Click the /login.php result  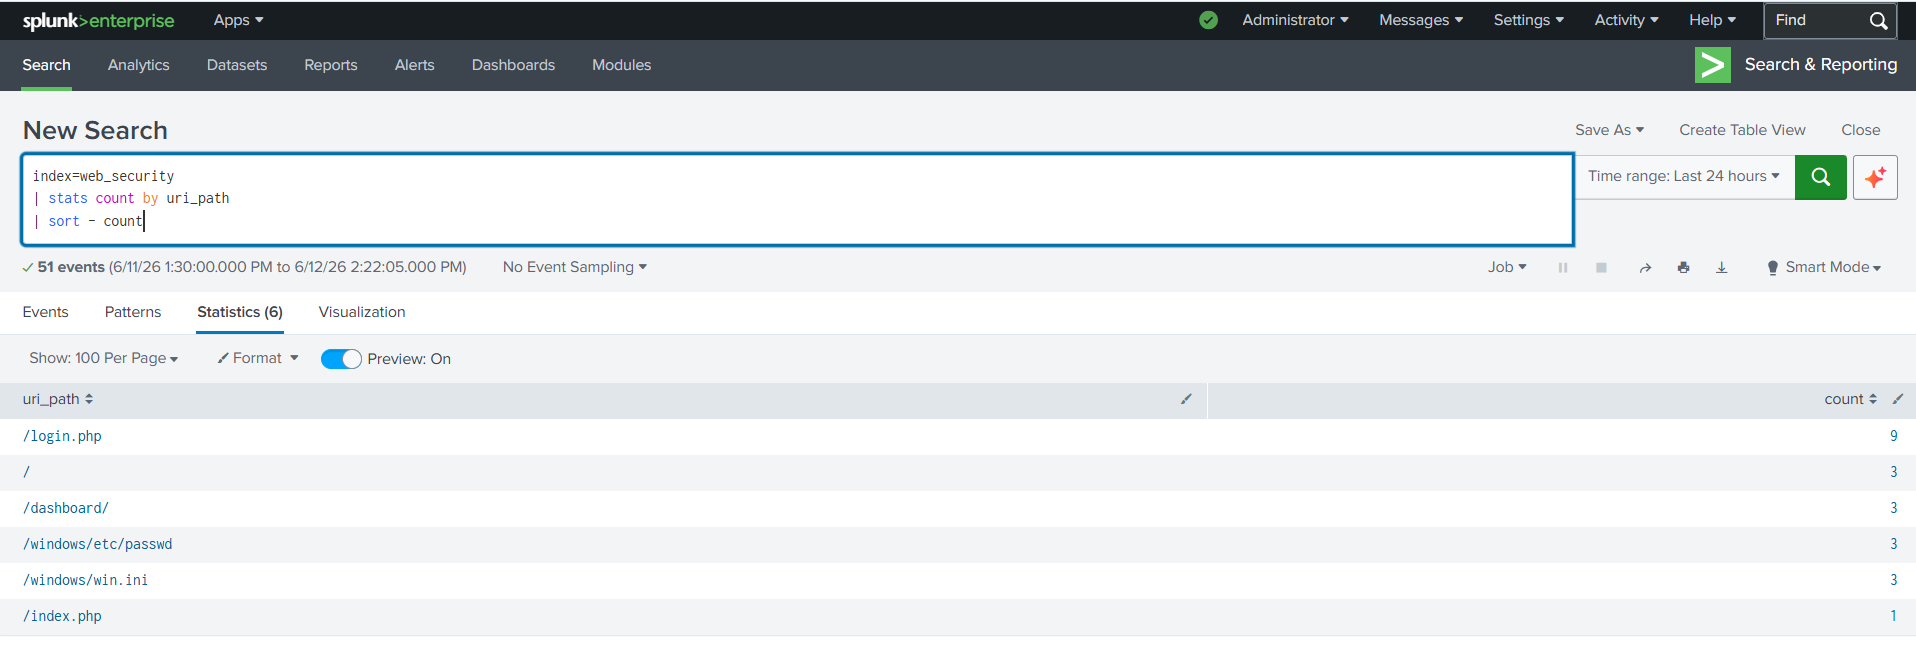click(62, 436)
